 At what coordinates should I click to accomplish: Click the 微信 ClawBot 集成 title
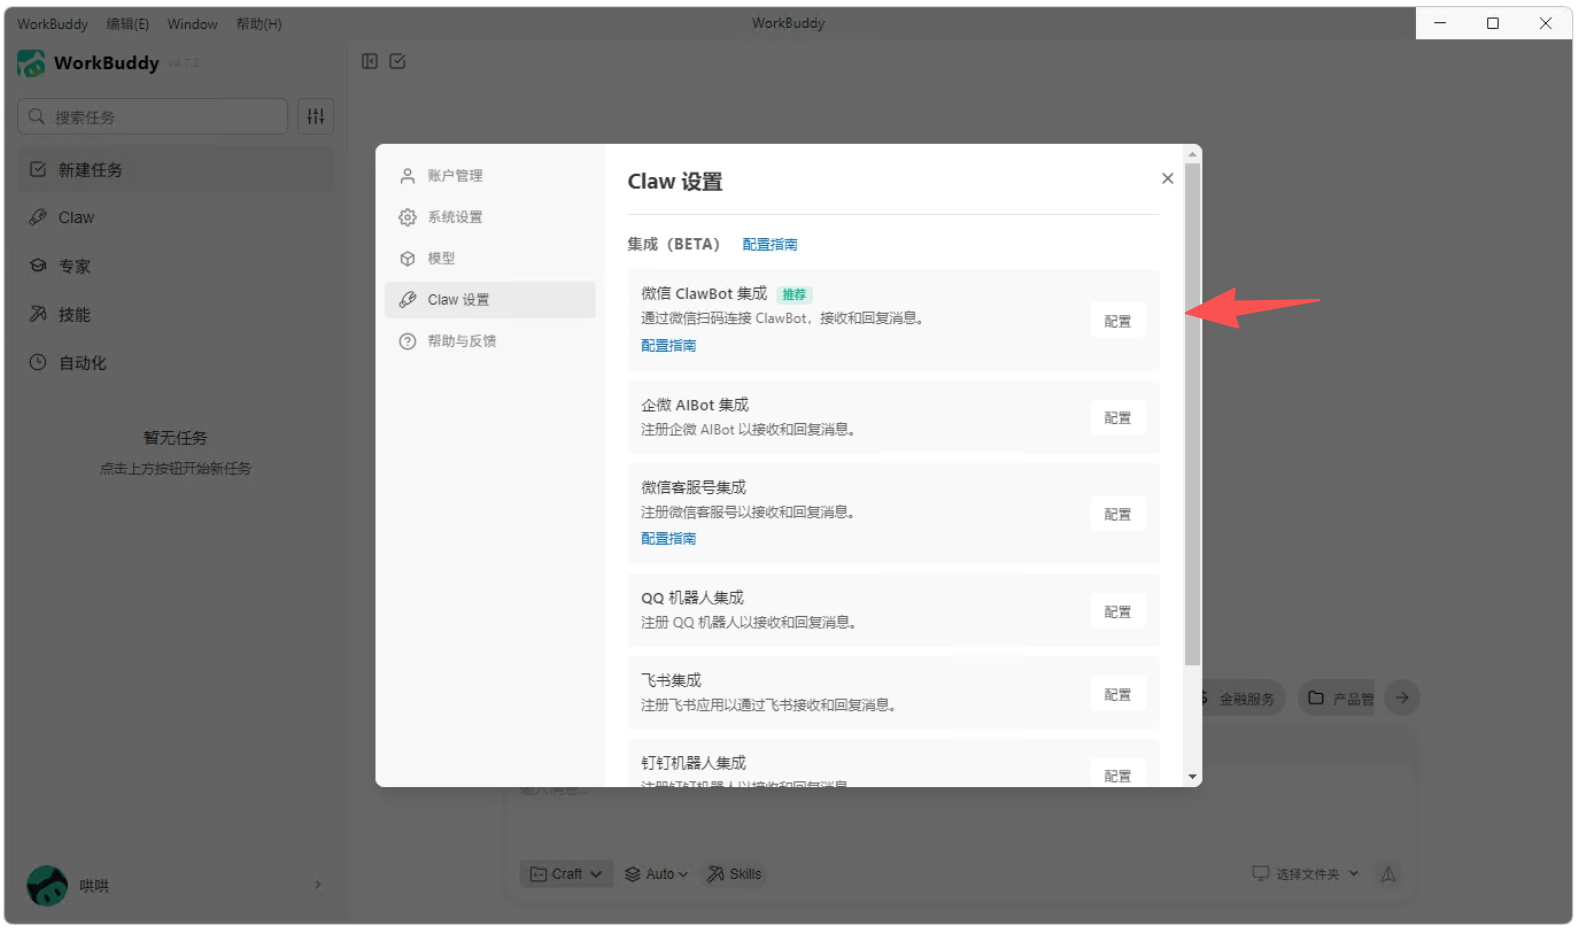pos(704,293)
